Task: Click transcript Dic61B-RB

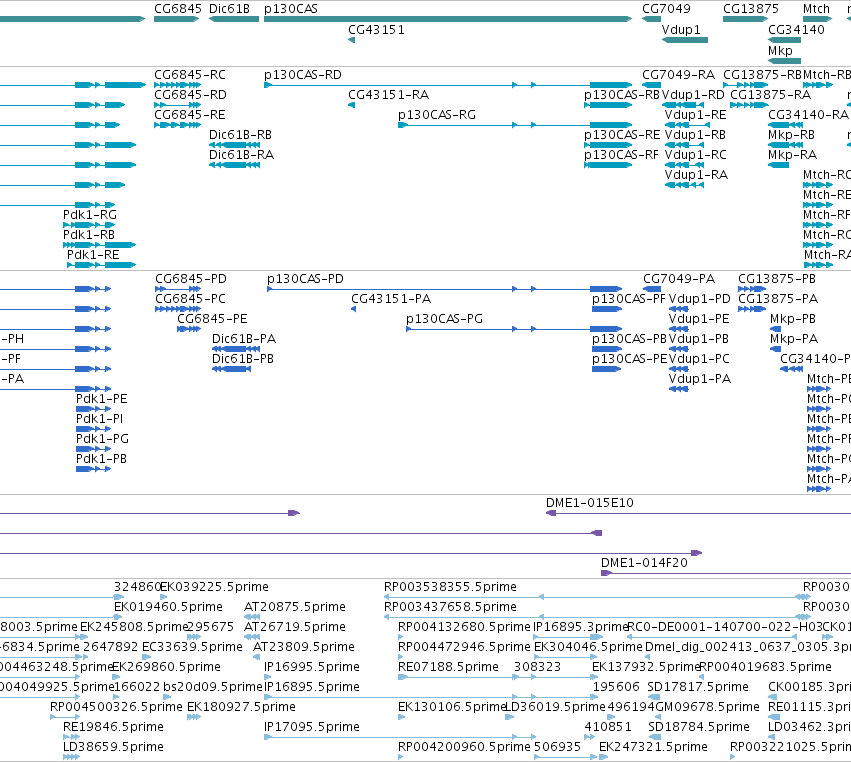Action: 240,134
